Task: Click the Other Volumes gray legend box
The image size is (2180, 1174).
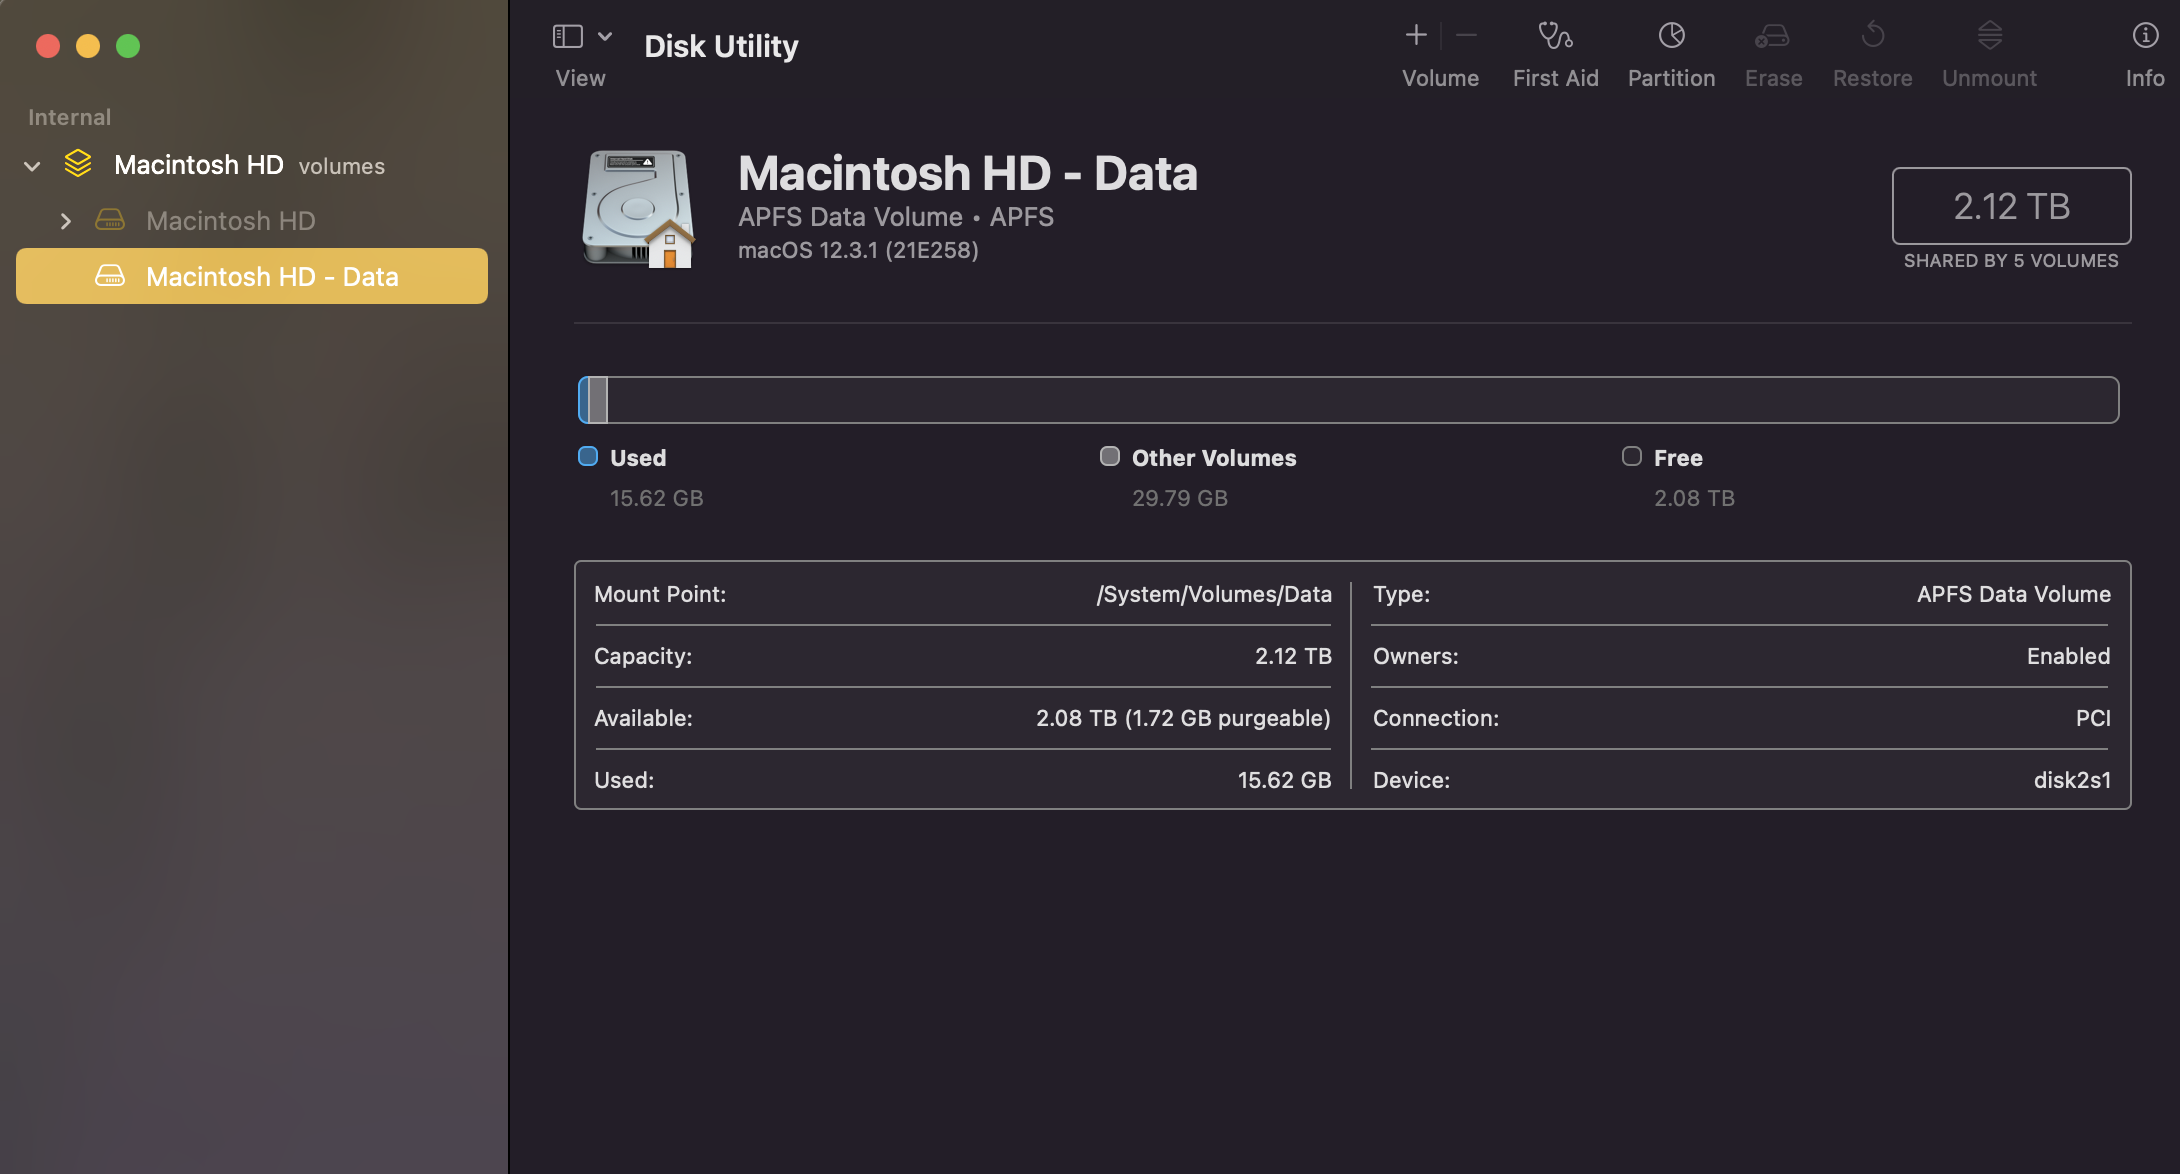Action: 1109,457
